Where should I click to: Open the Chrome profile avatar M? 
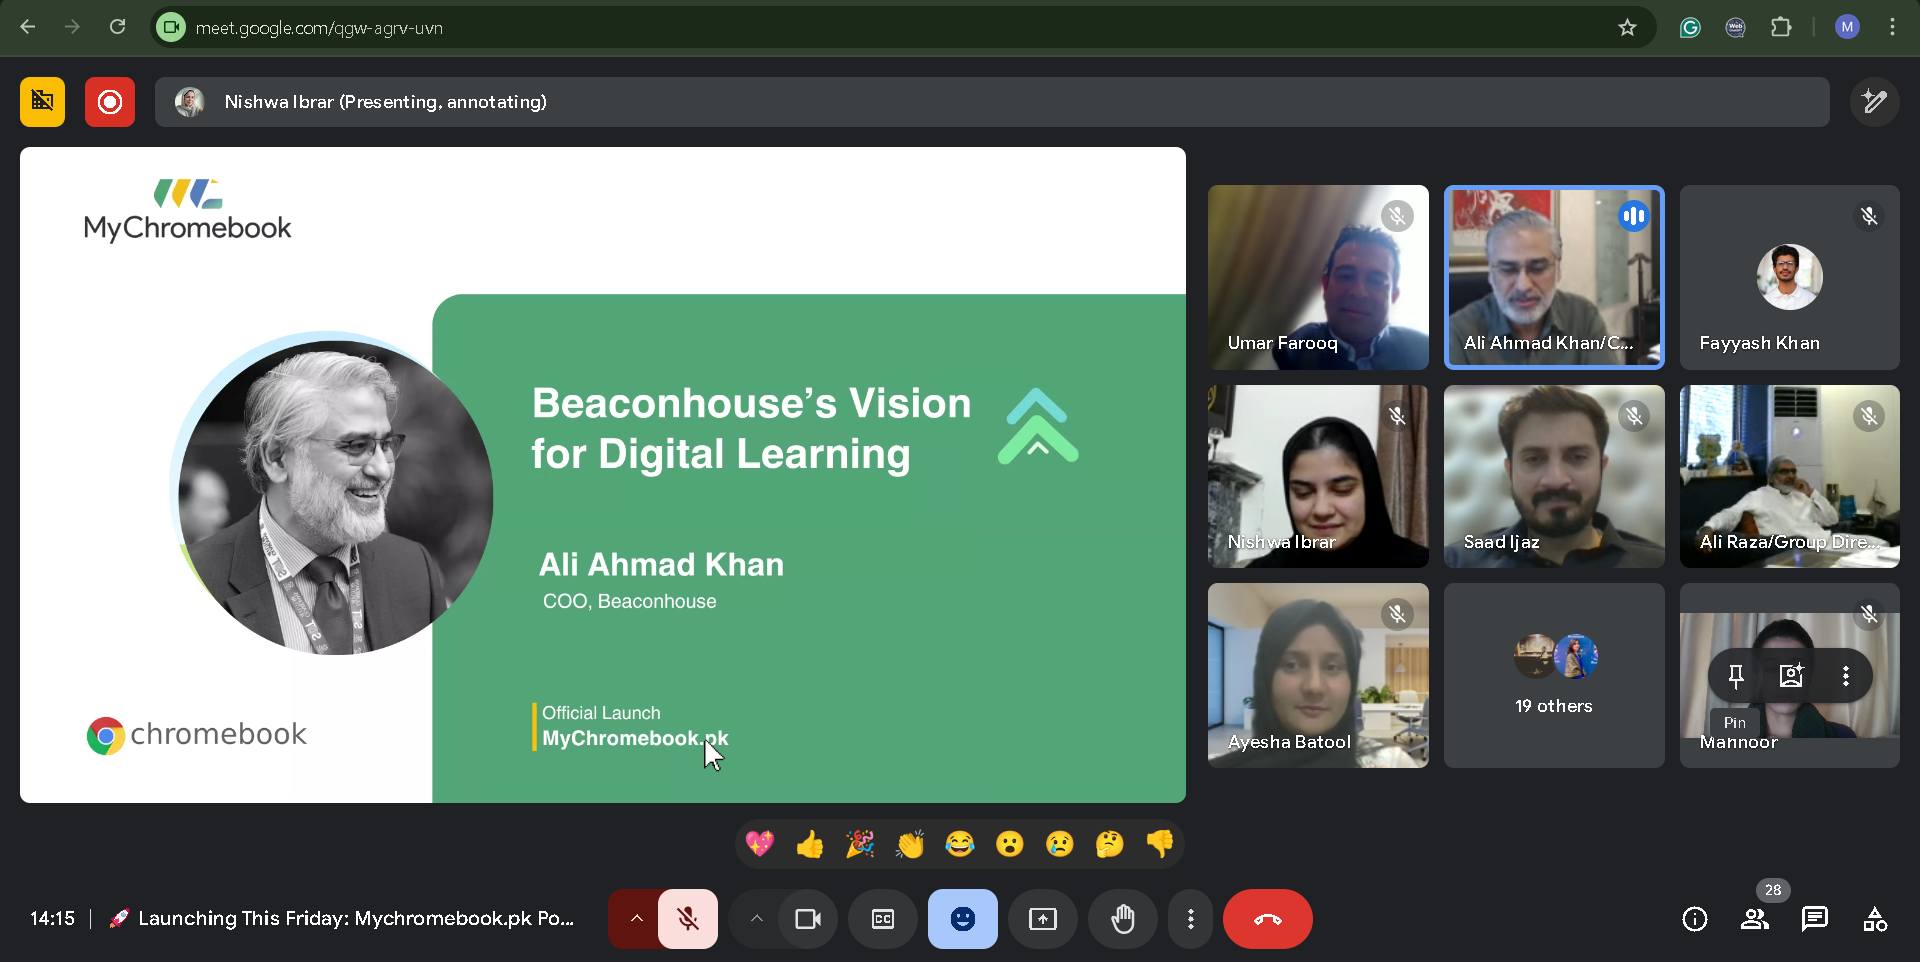1847,28
